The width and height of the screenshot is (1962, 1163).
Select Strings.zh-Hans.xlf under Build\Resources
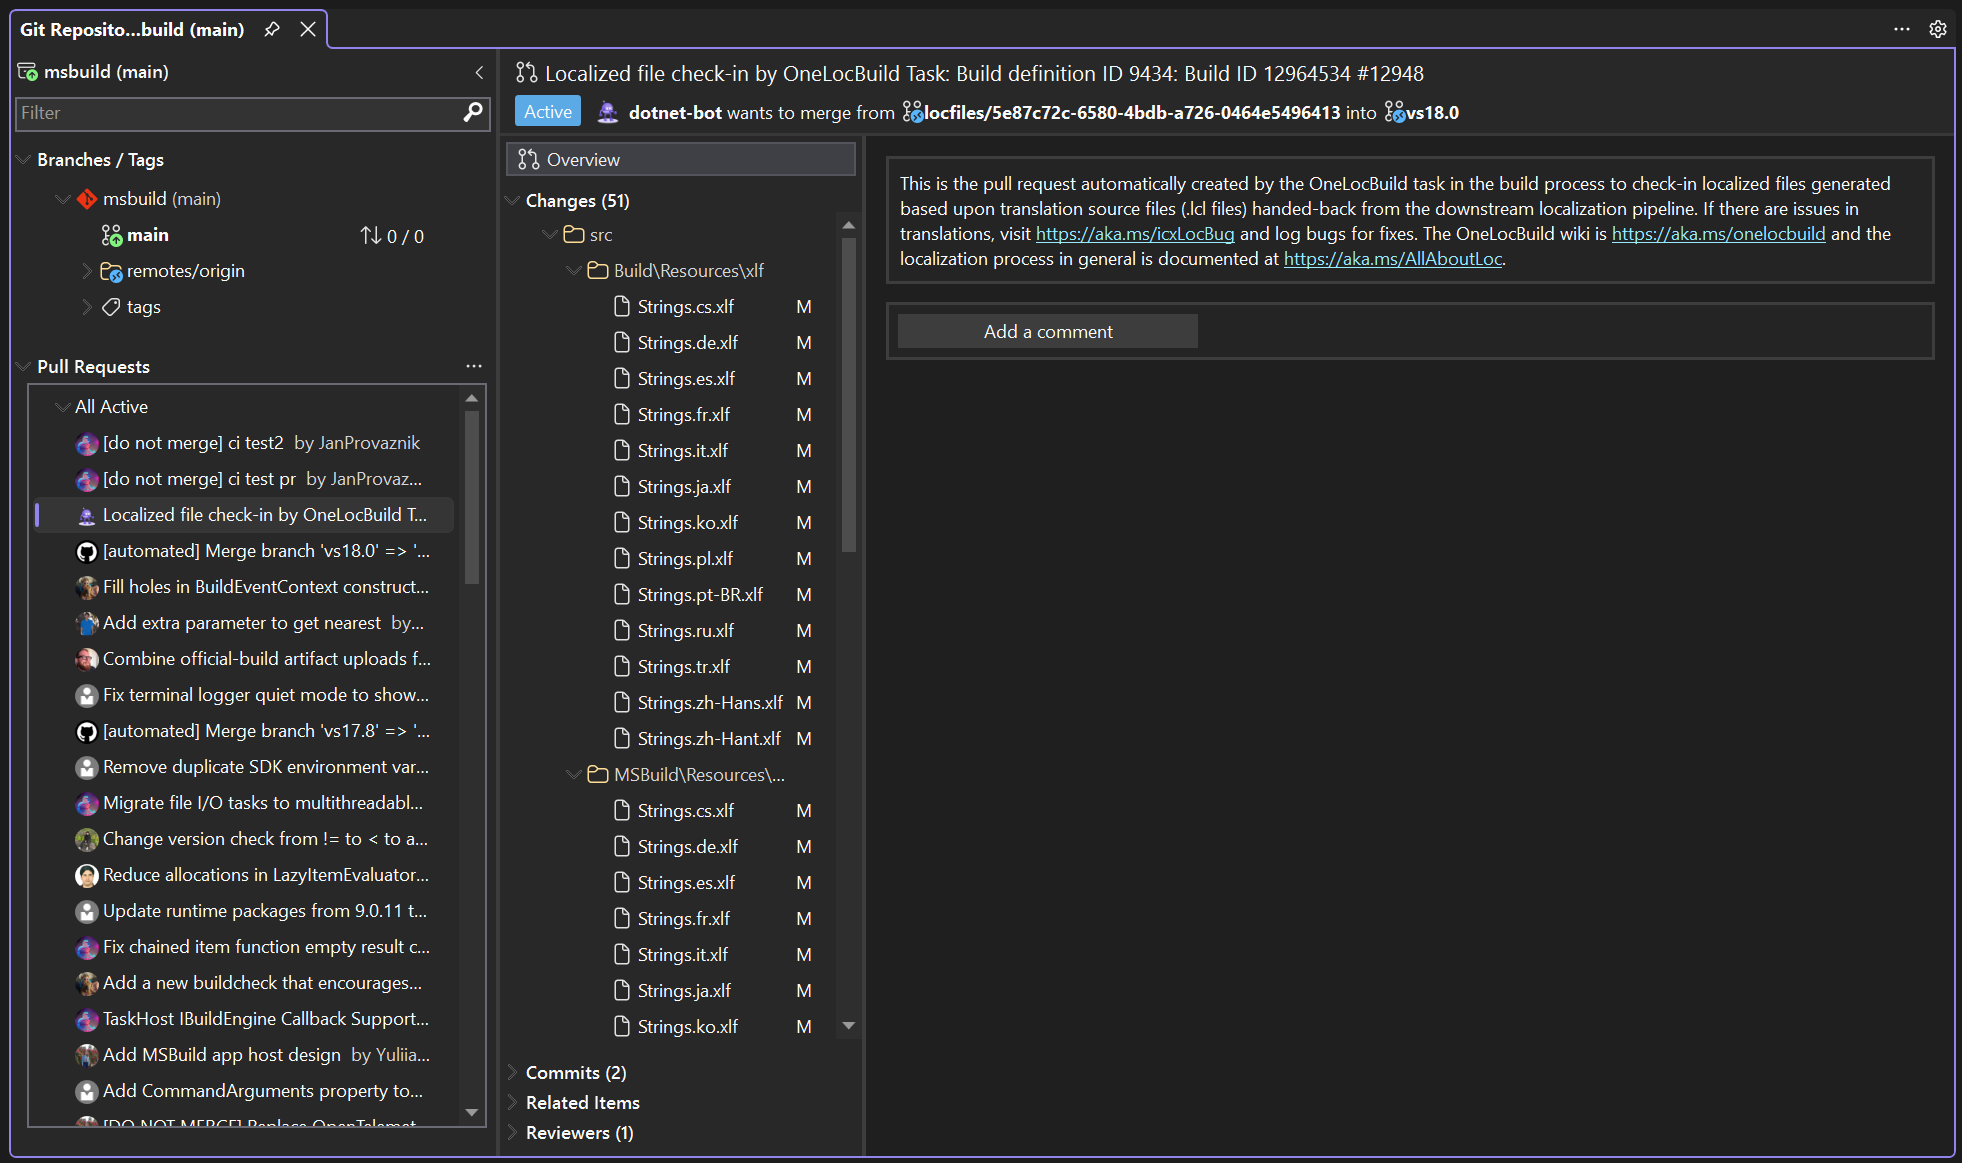point(710,703)
